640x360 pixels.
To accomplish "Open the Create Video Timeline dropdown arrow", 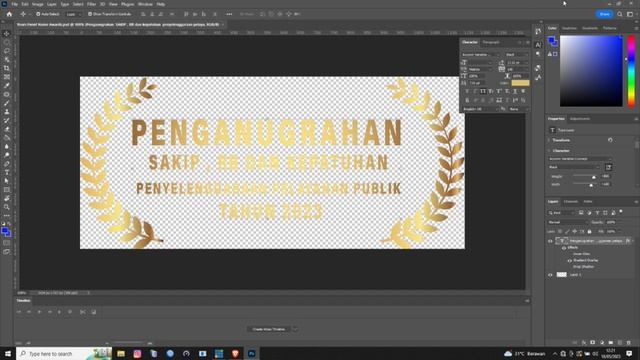I will click(x=295, y=329).
